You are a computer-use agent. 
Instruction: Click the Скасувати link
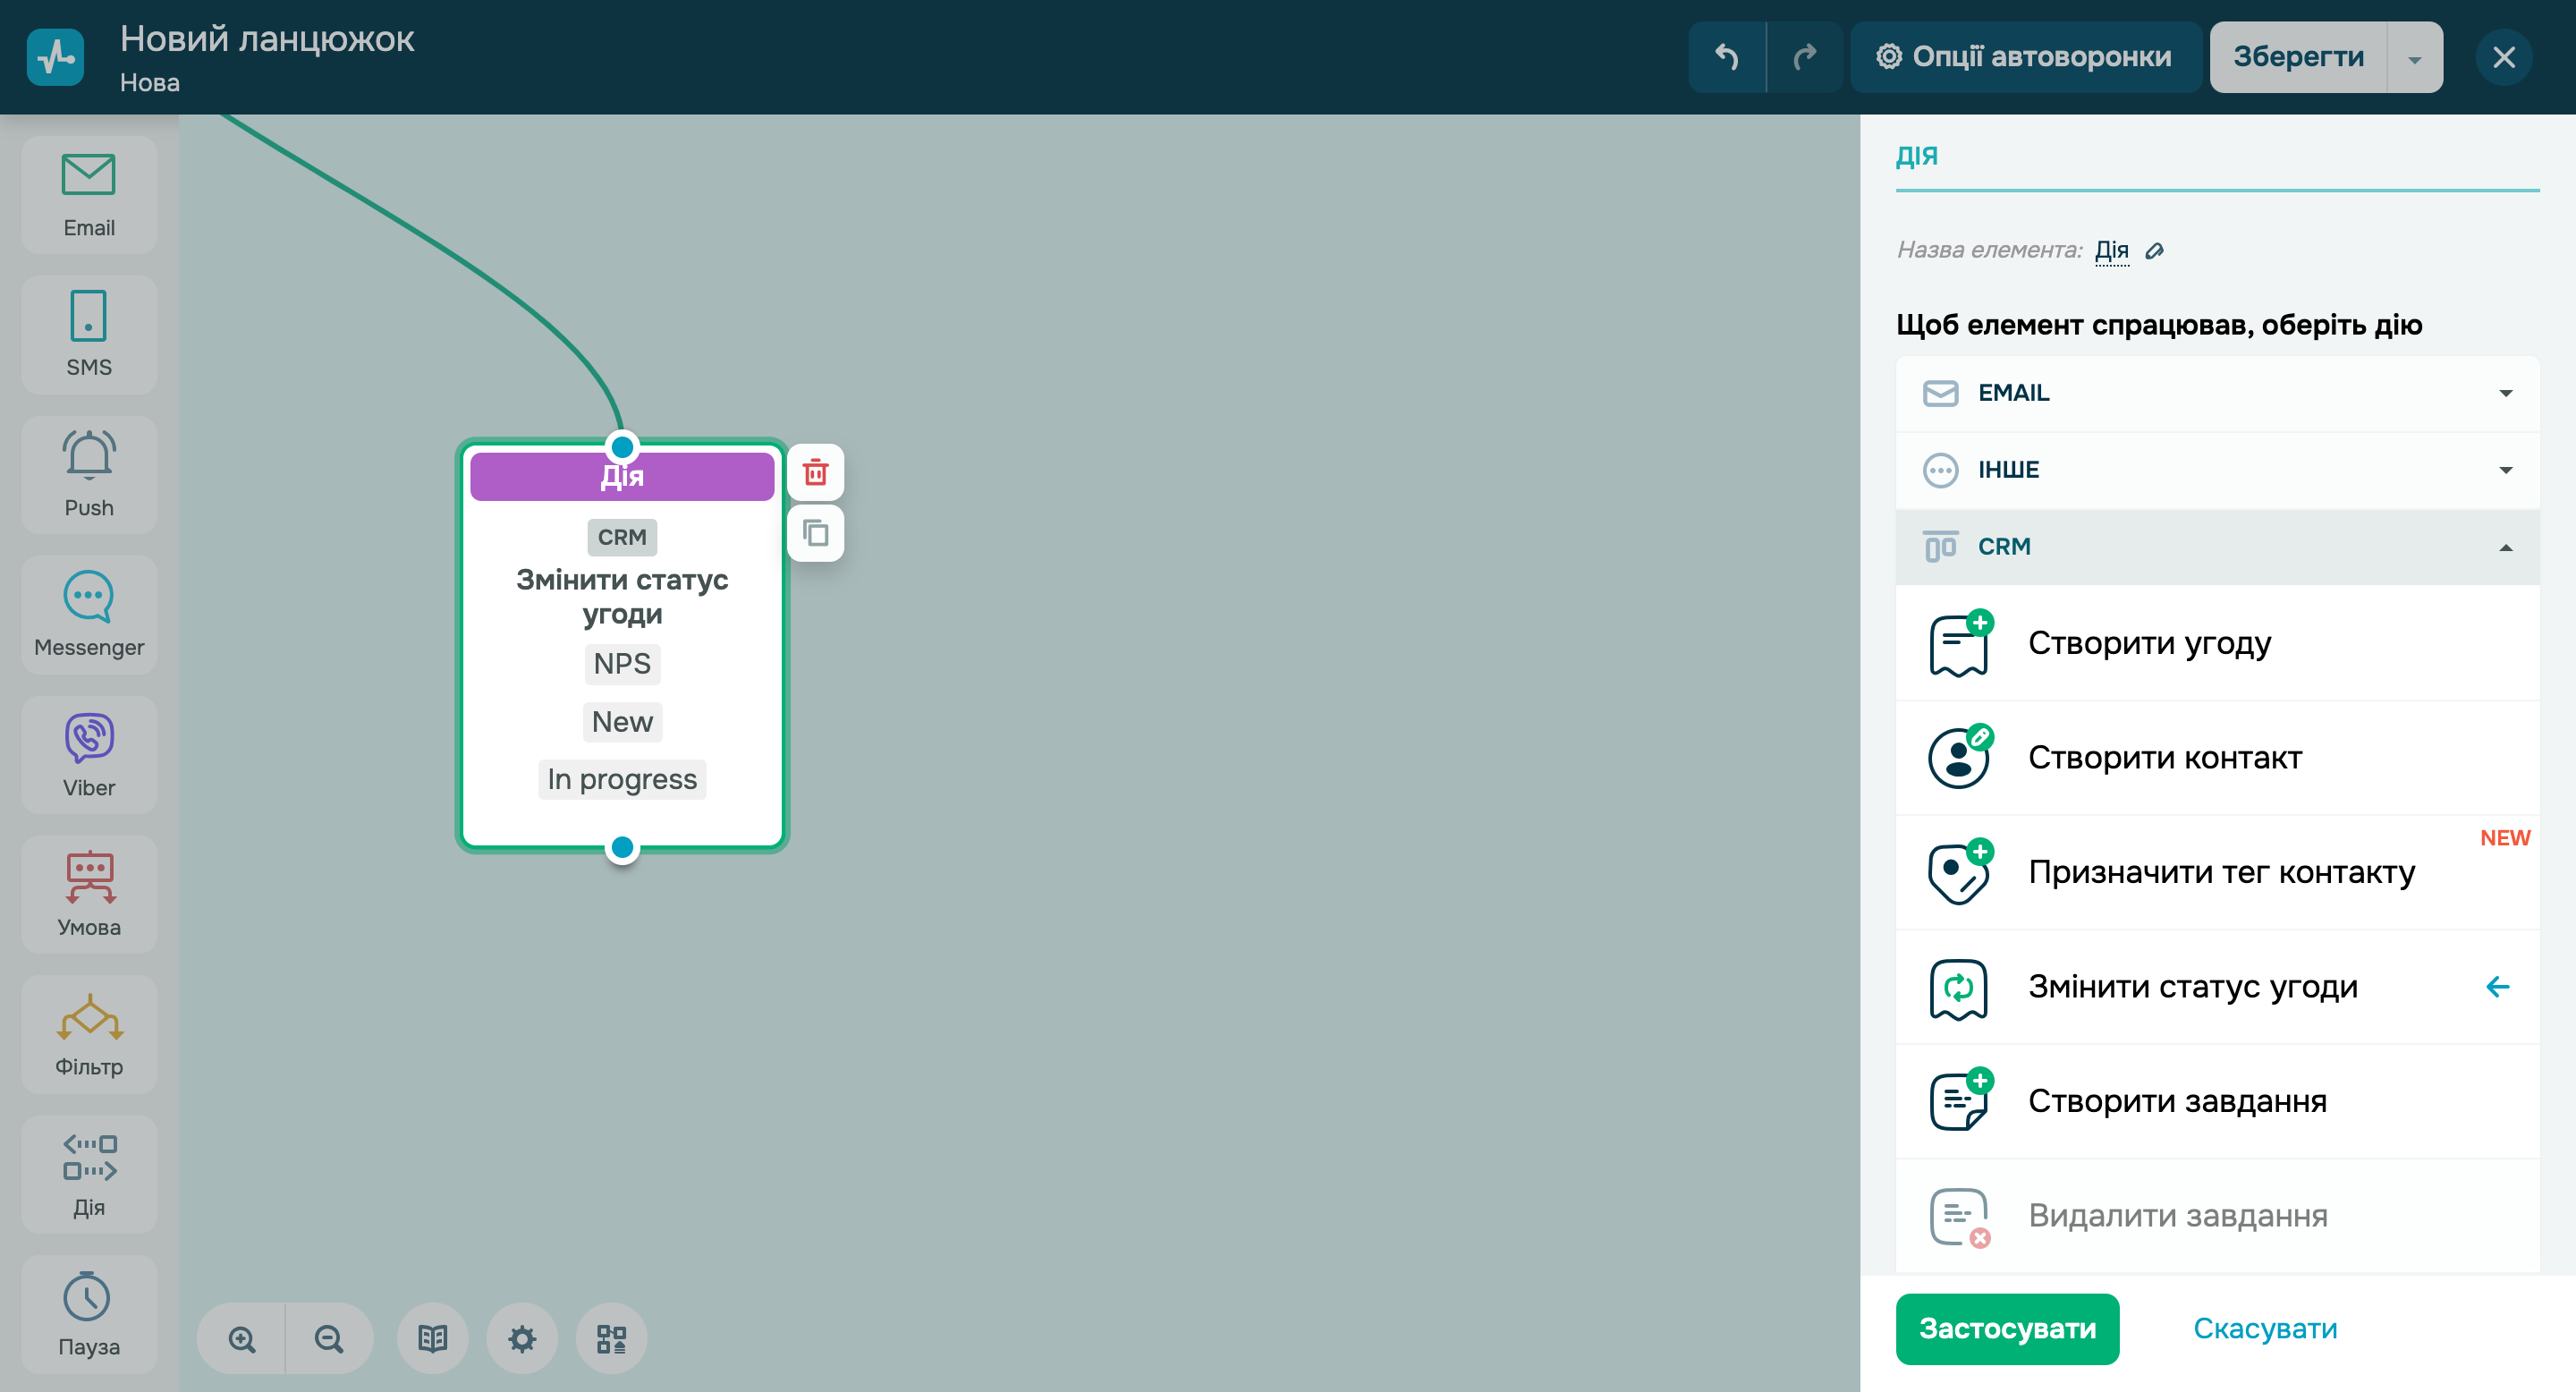2264,1328
